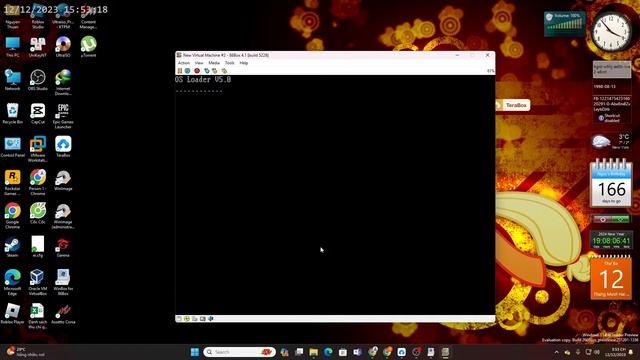Open the Tools menu in 86Box
Image resolution: width=640 pixels, height=360 pixels.
click(230, 63)
